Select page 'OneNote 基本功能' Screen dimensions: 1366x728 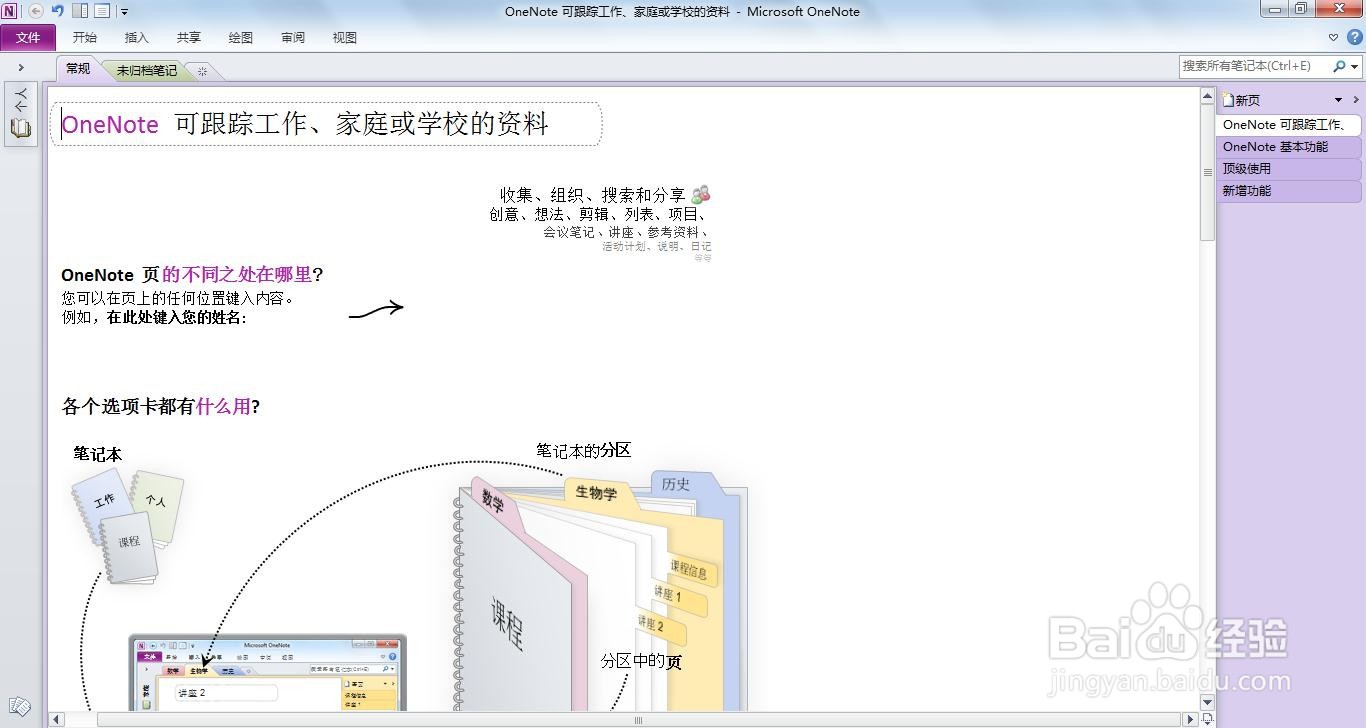click(1289, 147)
